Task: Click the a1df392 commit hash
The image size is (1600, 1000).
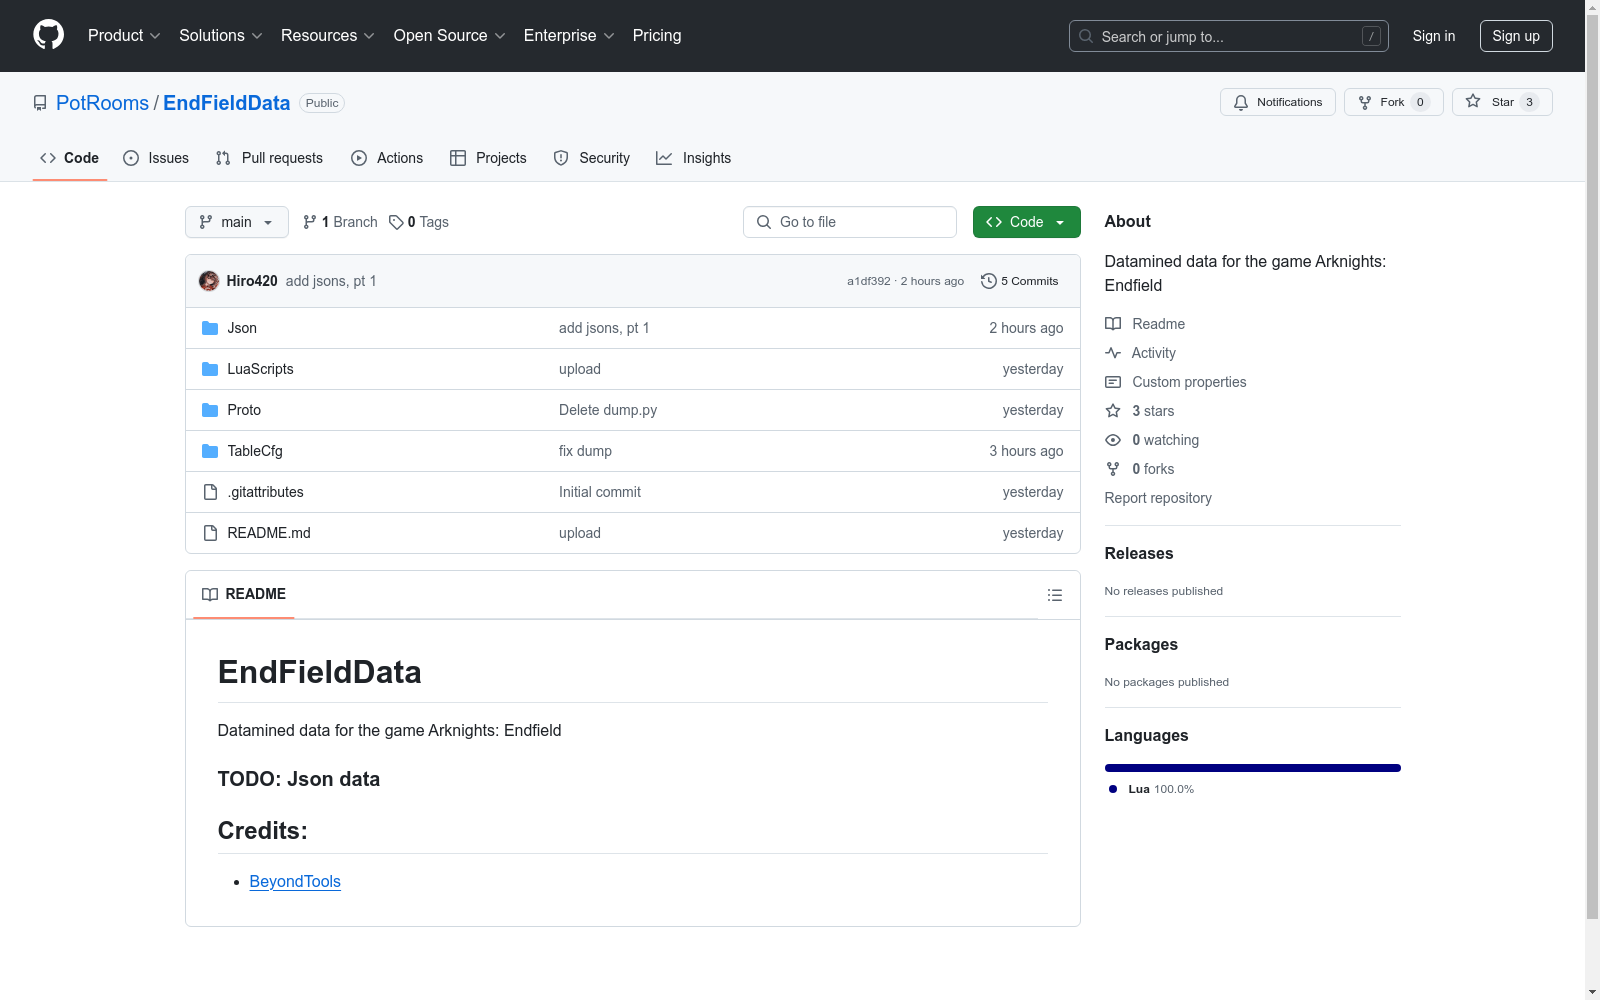Action: (x=869, y=281)
